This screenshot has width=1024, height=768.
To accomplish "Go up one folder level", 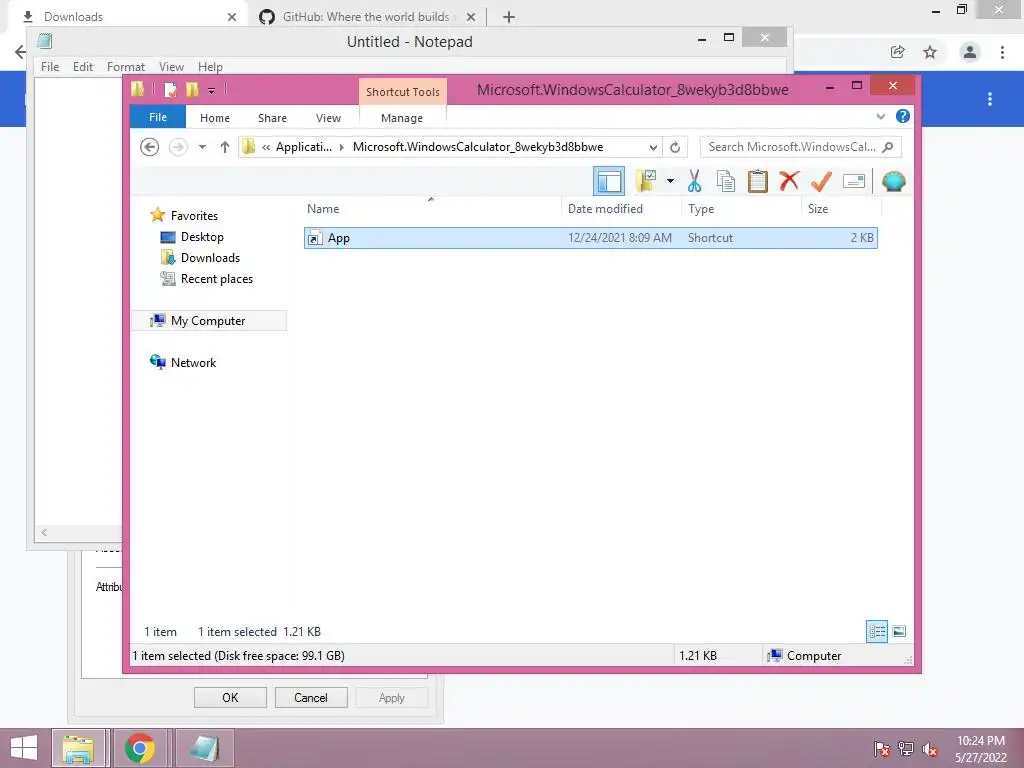I will 225,147.
